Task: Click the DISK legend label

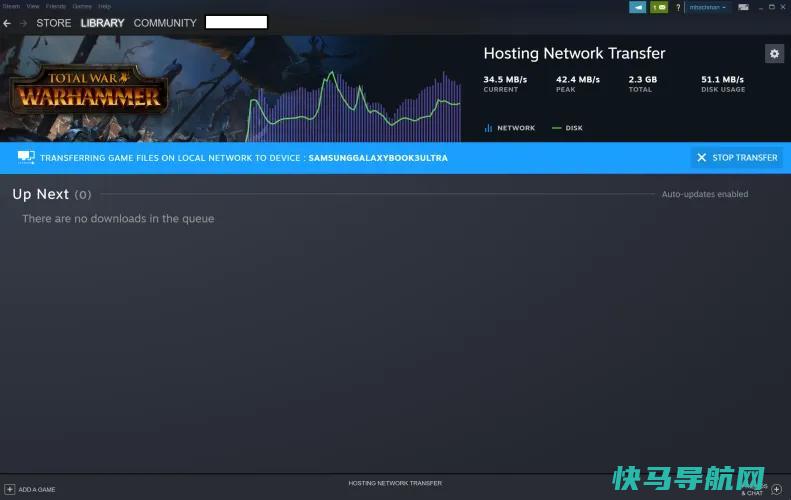Action: (x=574, y=128)
